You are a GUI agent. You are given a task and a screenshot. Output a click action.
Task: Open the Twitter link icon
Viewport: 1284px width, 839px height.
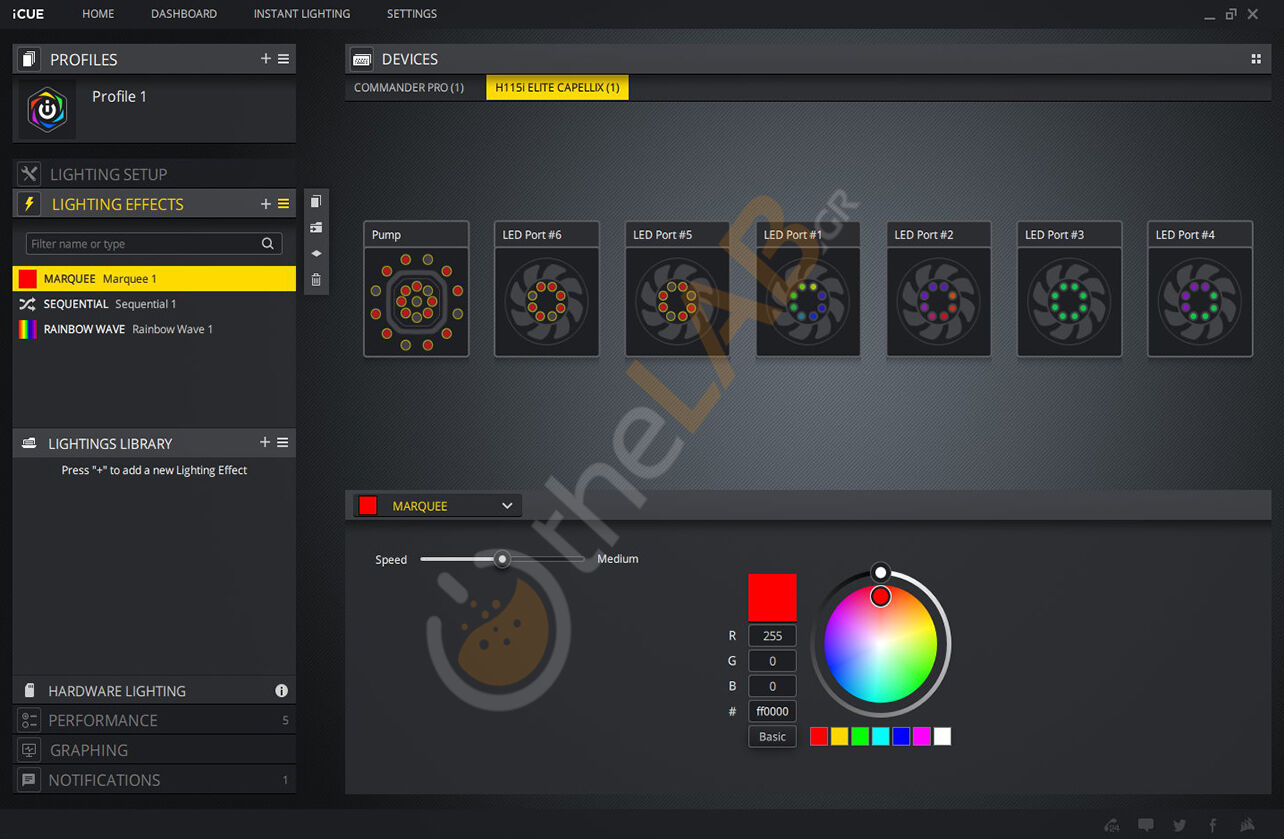point(1180,825)
